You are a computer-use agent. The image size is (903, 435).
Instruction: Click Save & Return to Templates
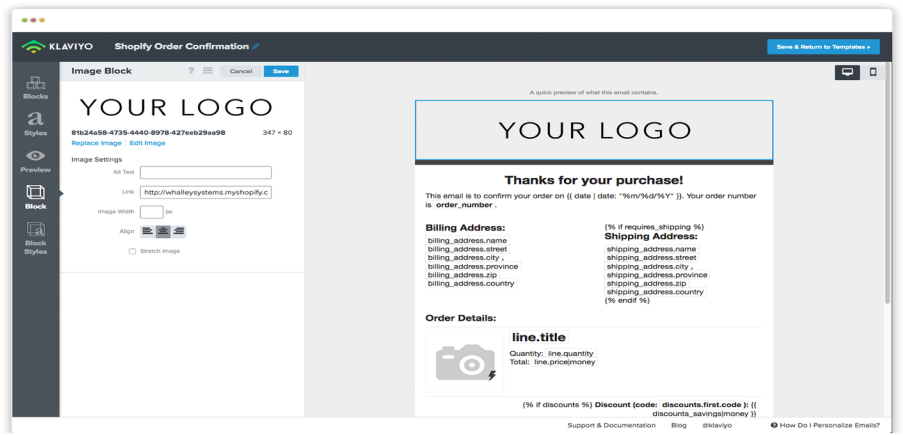pyautogui.click(x=824, y=47)
